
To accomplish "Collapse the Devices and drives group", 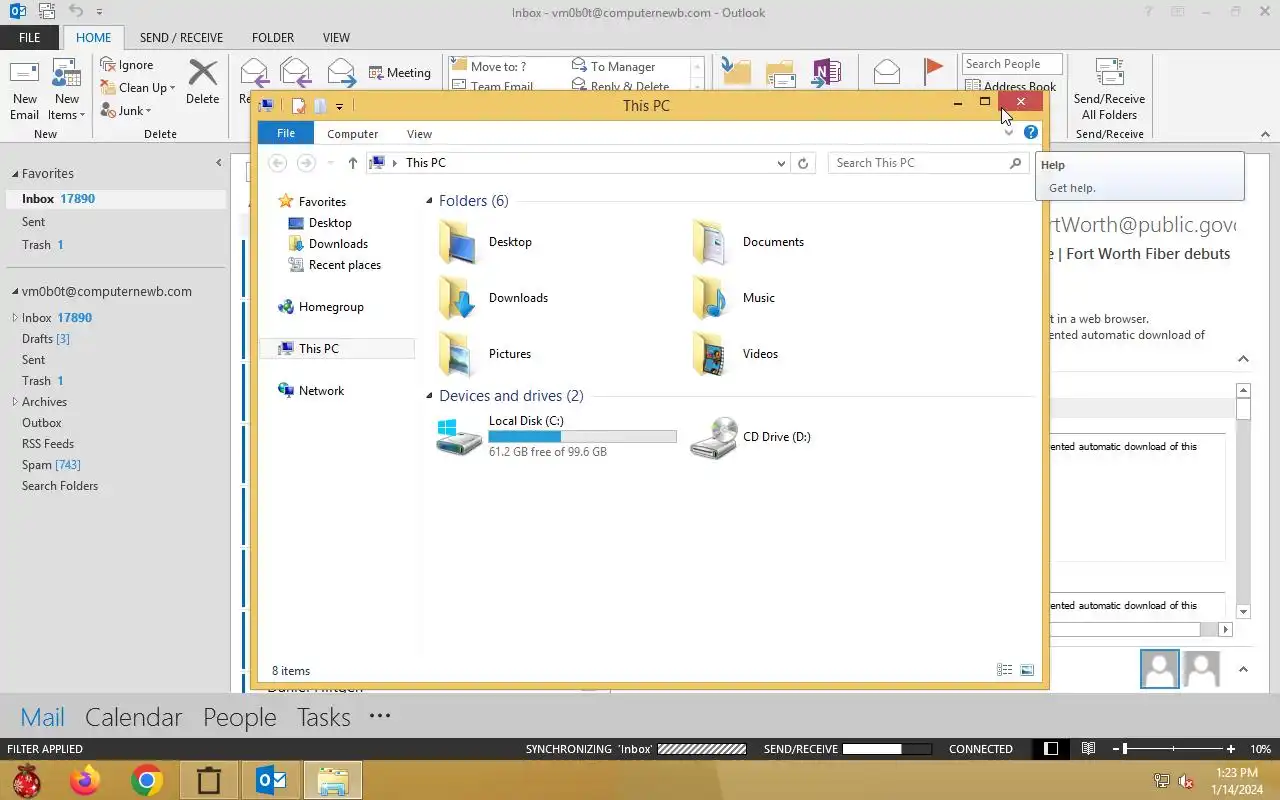I will pyautogui.click(x=430, y=396).
